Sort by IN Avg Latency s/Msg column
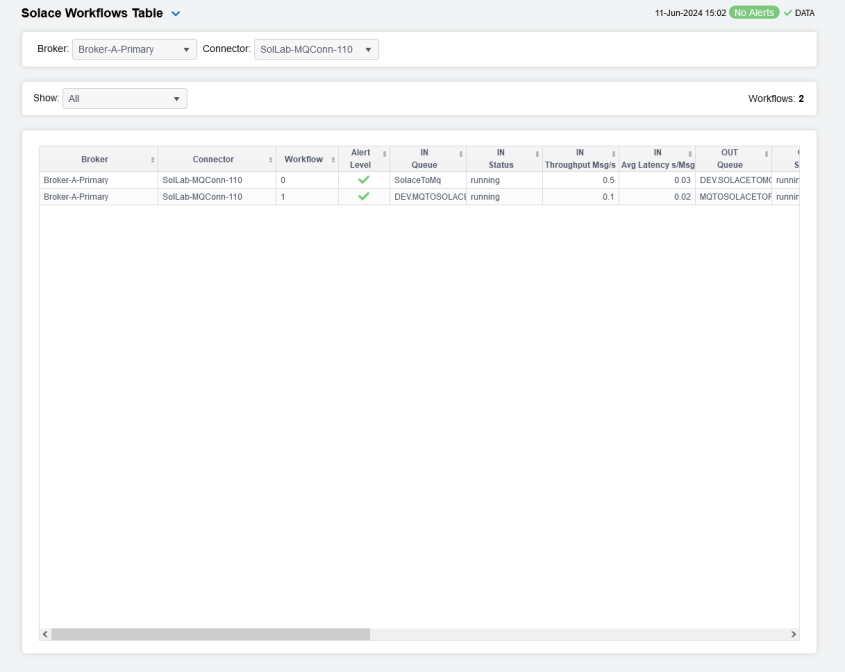 (x=657, y=158)
